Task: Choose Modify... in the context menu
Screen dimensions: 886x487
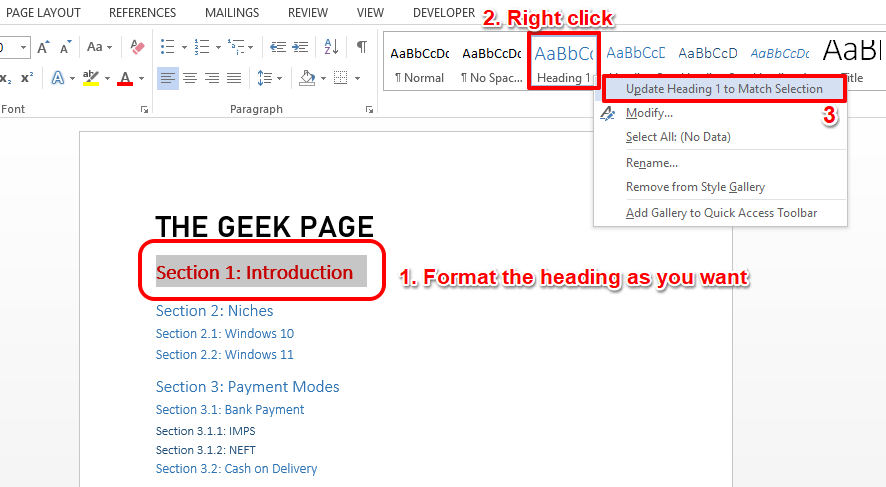Action: tap(649, 113)
